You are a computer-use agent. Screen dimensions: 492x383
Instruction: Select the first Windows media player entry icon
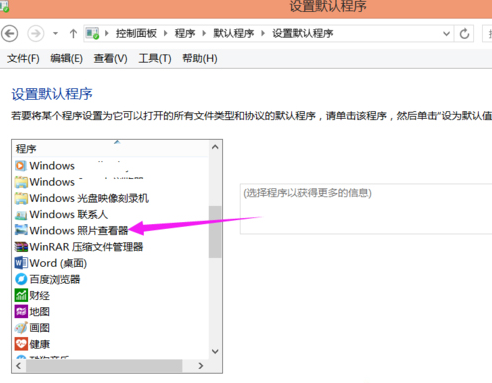(x=21, y=166)
